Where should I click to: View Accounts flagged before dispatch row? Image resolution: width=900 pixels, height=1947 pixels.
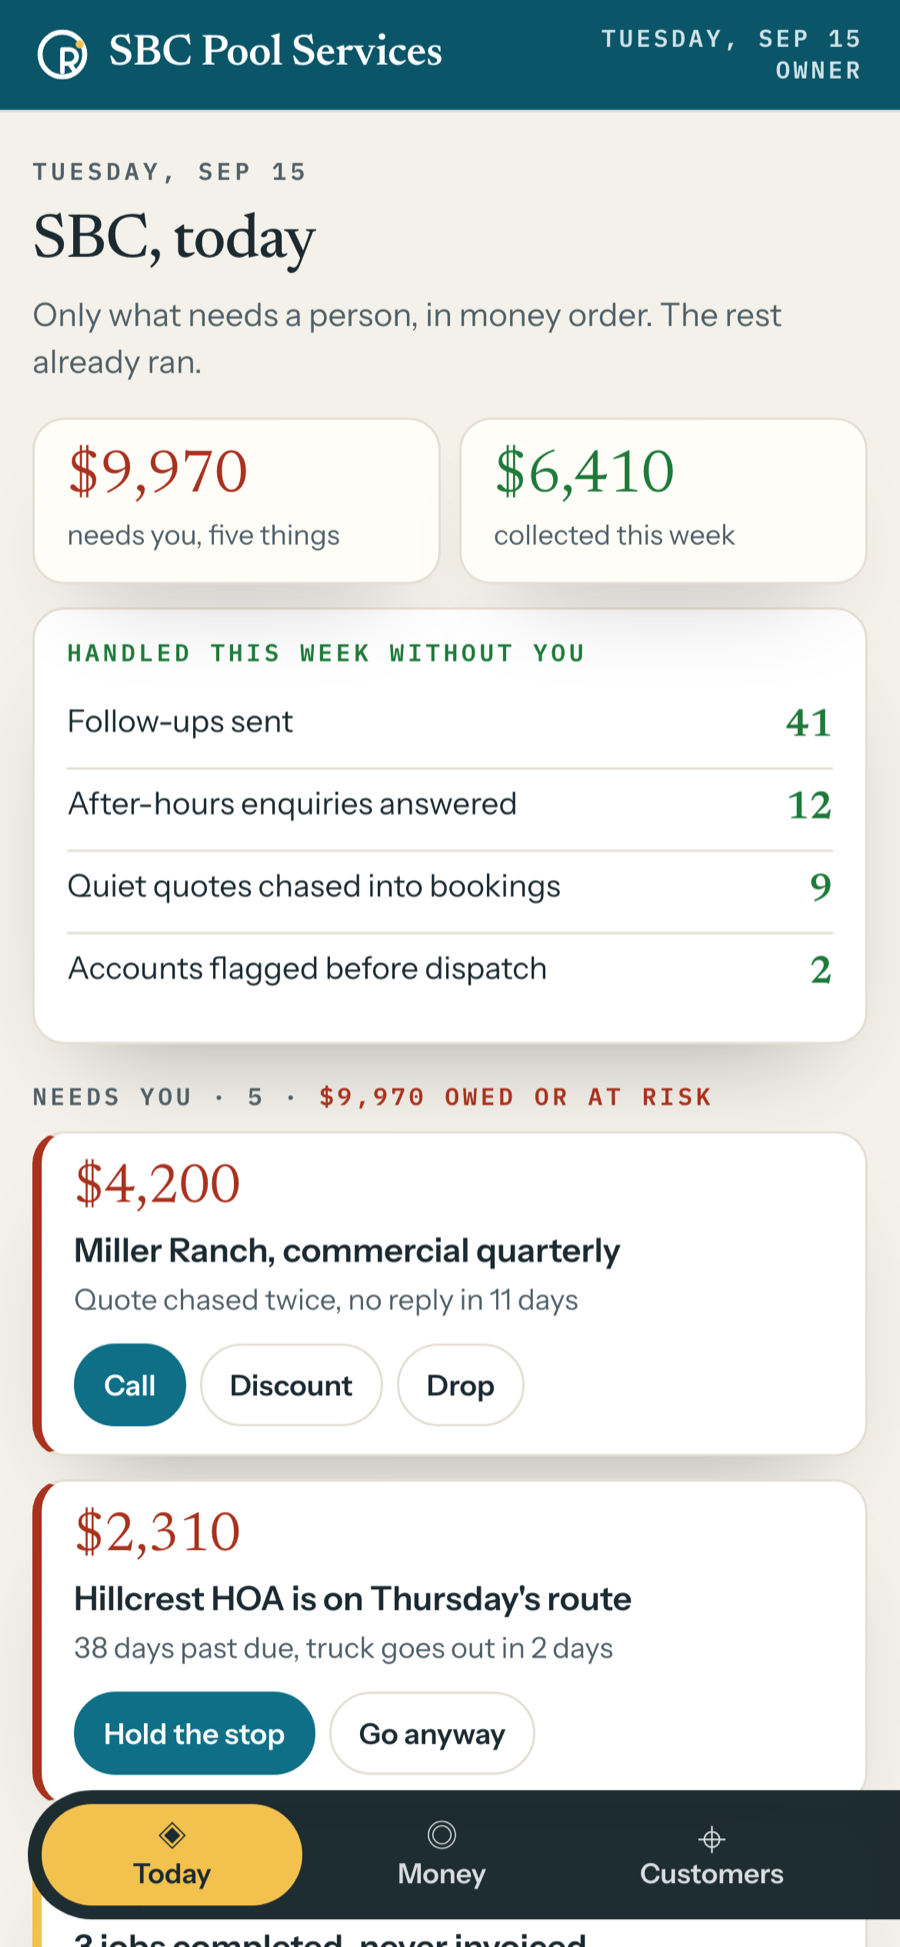point(450,969)
